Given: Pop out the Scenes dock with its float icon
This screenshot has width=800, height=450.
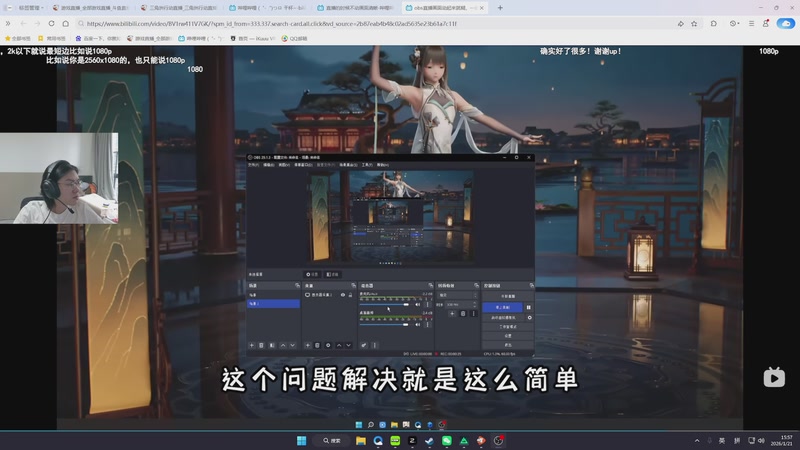Looking at the screenshot, I should [x=297, y=285].
